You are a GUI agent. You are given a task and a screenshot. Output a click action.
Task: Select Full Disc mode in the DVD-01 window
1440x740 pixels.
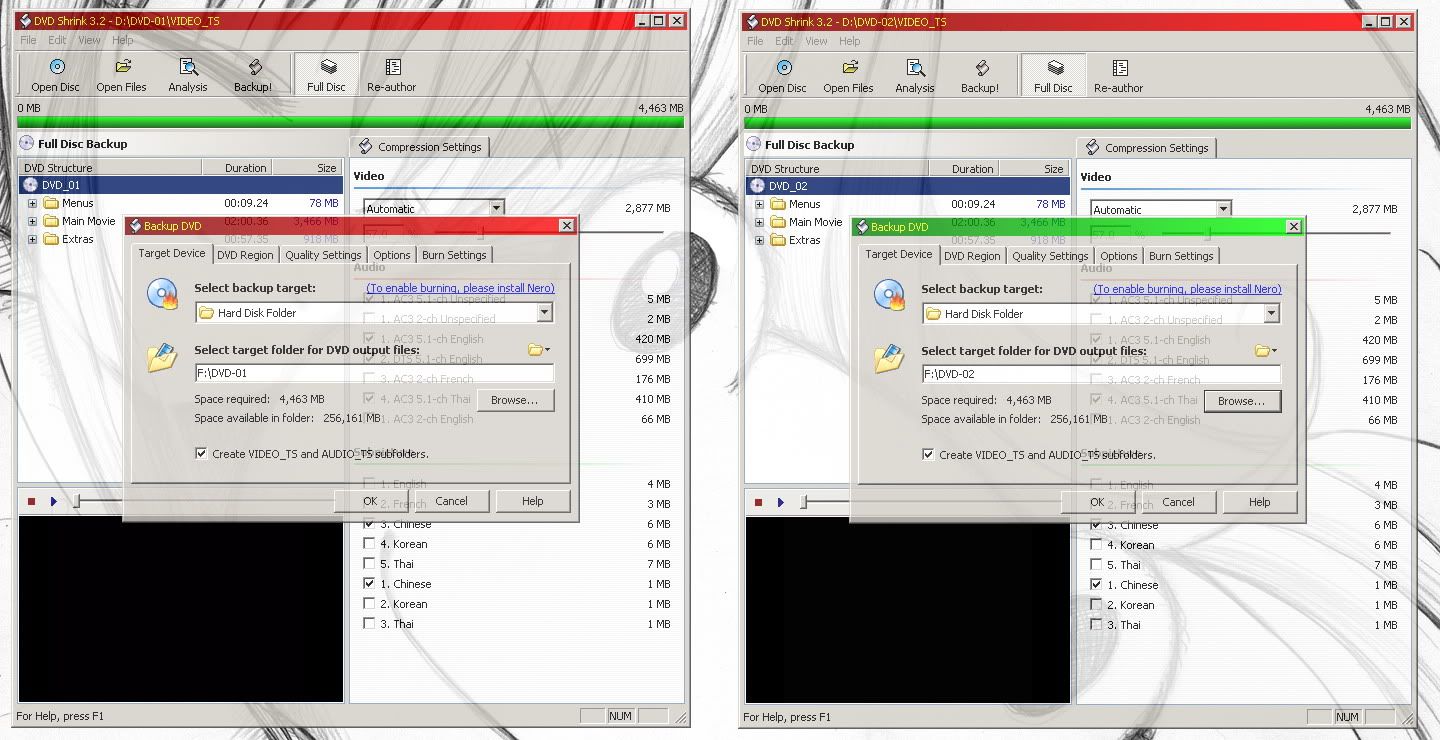pos(326,74)
